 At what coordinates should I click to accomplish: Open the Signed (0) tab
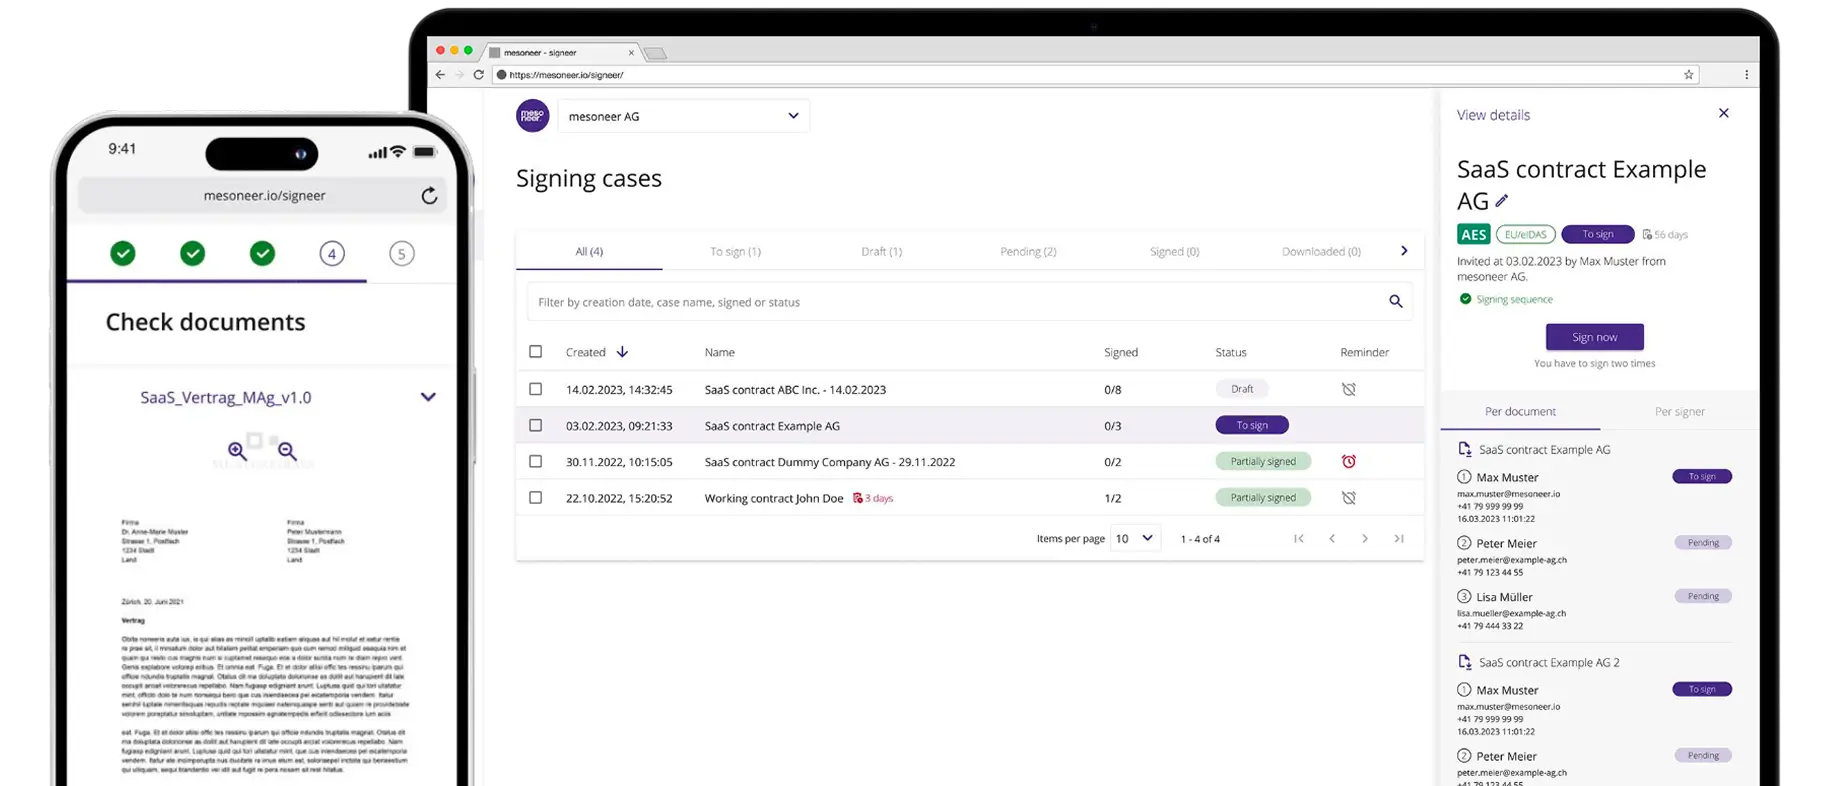coord(1174,252)
